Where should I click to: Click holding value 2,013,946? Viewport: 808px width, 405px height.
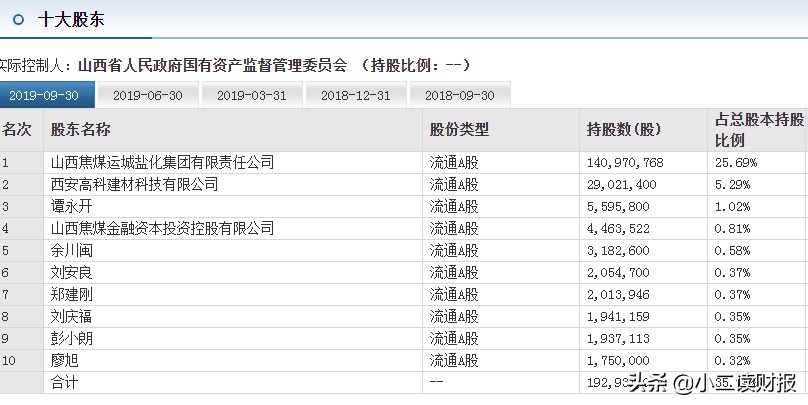click(618, 295)
